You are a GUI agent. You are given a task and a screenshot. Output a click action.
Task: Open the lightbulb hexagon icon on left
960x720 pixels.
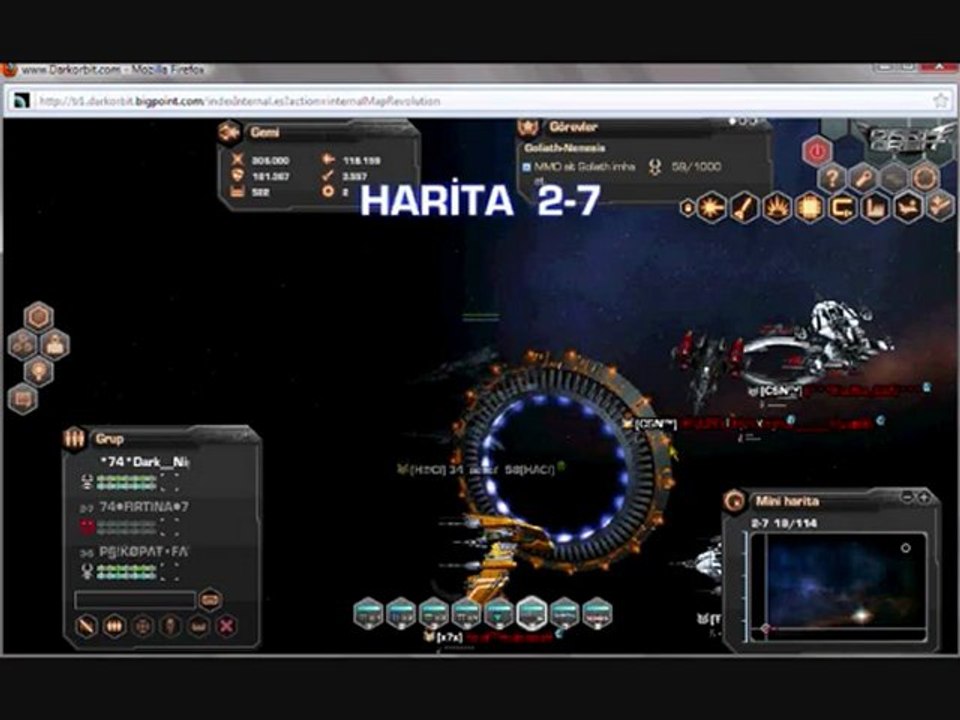pyautogui.click(x=39, y=372)
